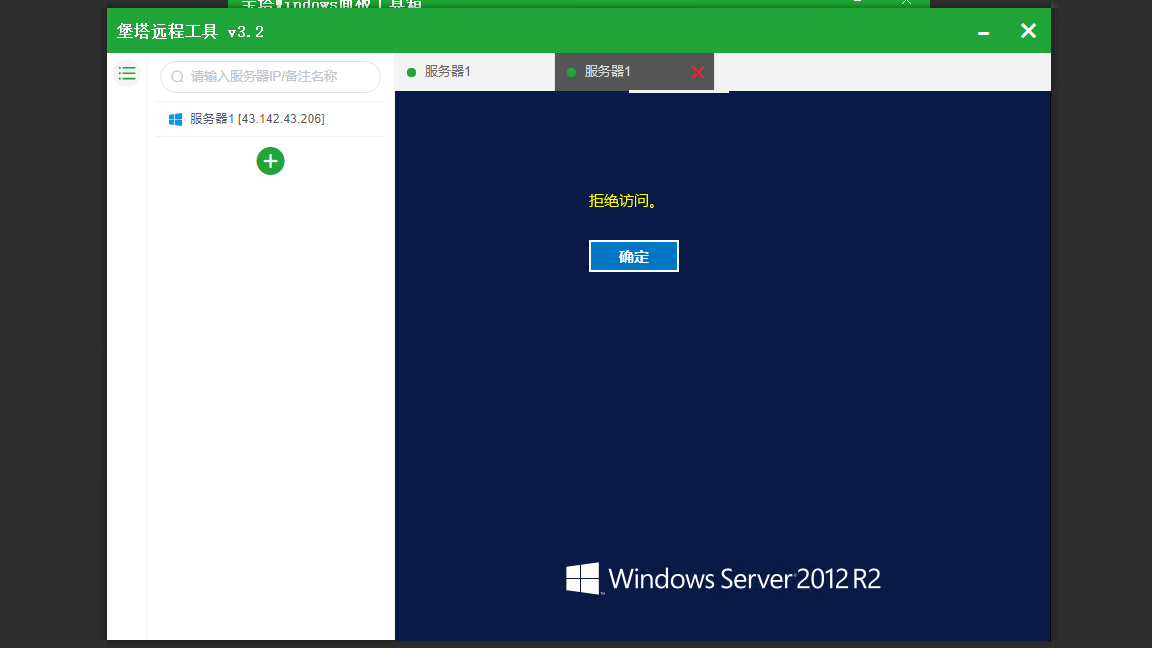Click the green status dot on active tab
The image size is (1152, 648).
[571, 72]
